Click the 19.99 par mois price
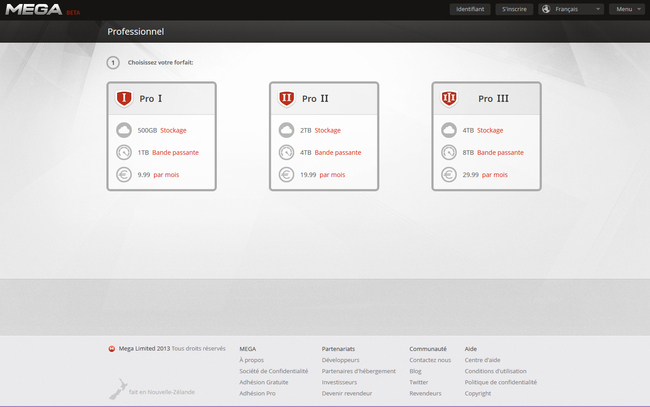Viewport: 650px width, 407px height. [x=323, y=175]
